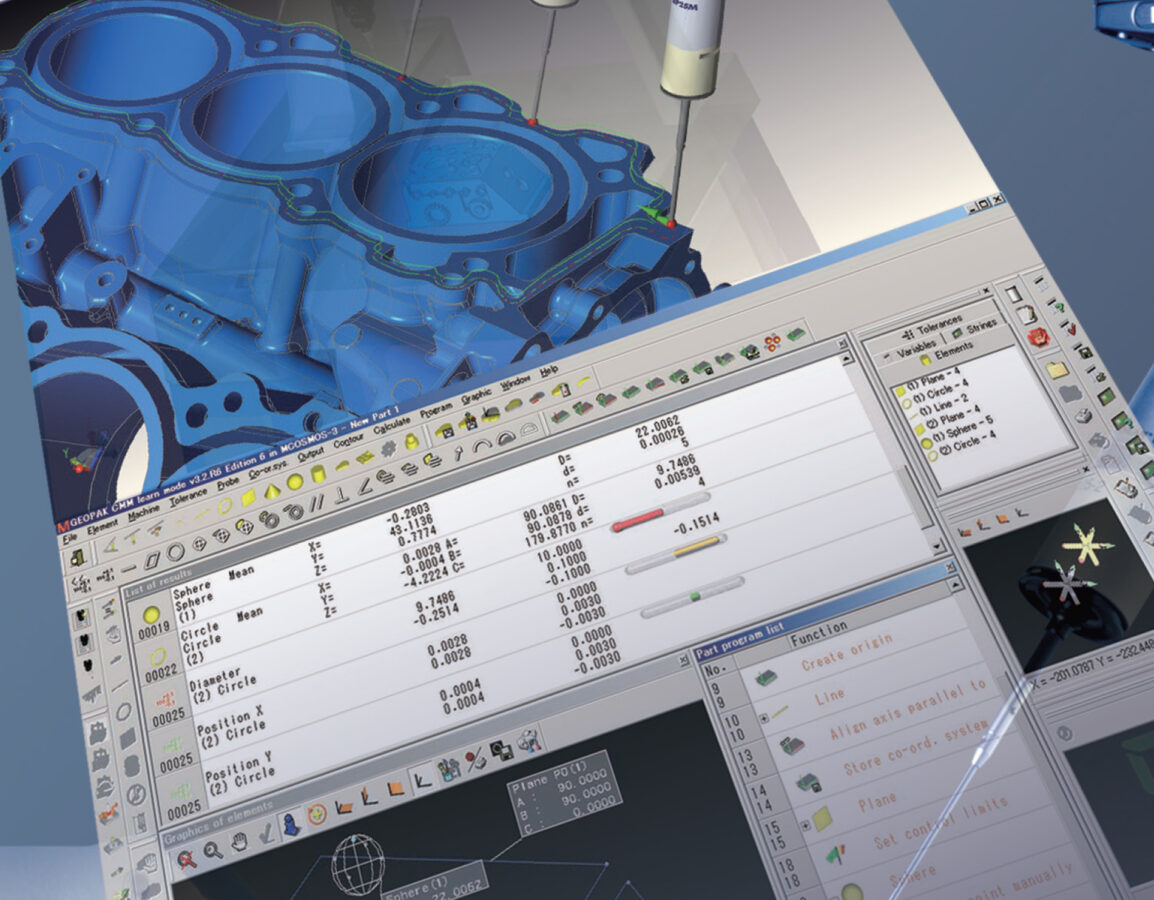Open the yellow folder icon in right toolbar
Image resolution: width=1154 pixels, height=900 pixels.
click(1056, 371)
